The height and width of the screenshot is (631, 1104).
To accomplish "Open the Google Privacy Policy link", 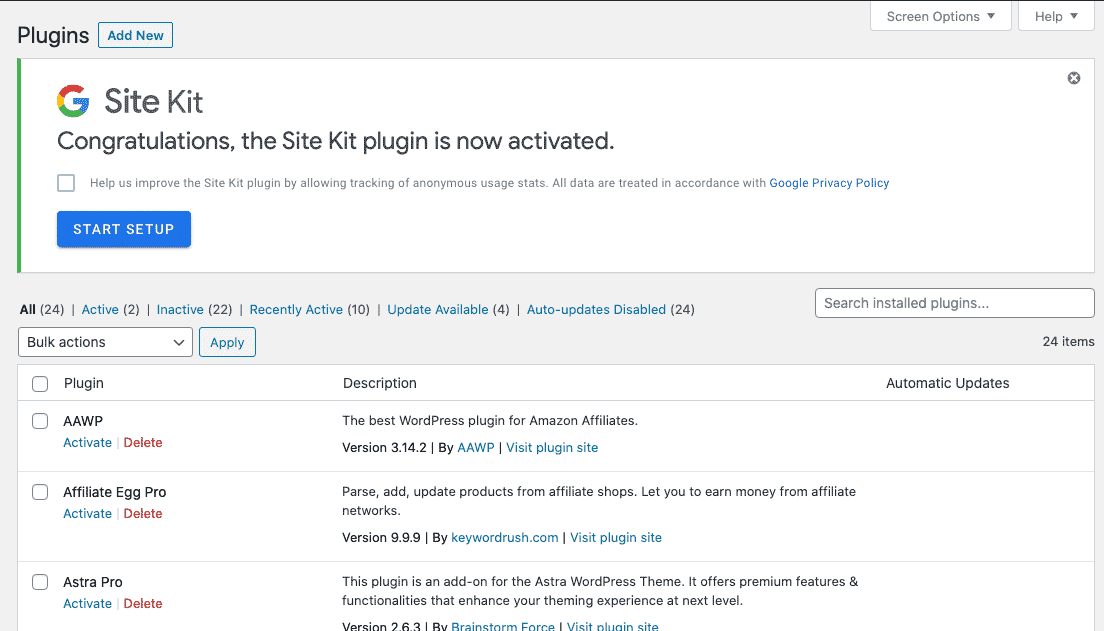I will coord(829,183).
